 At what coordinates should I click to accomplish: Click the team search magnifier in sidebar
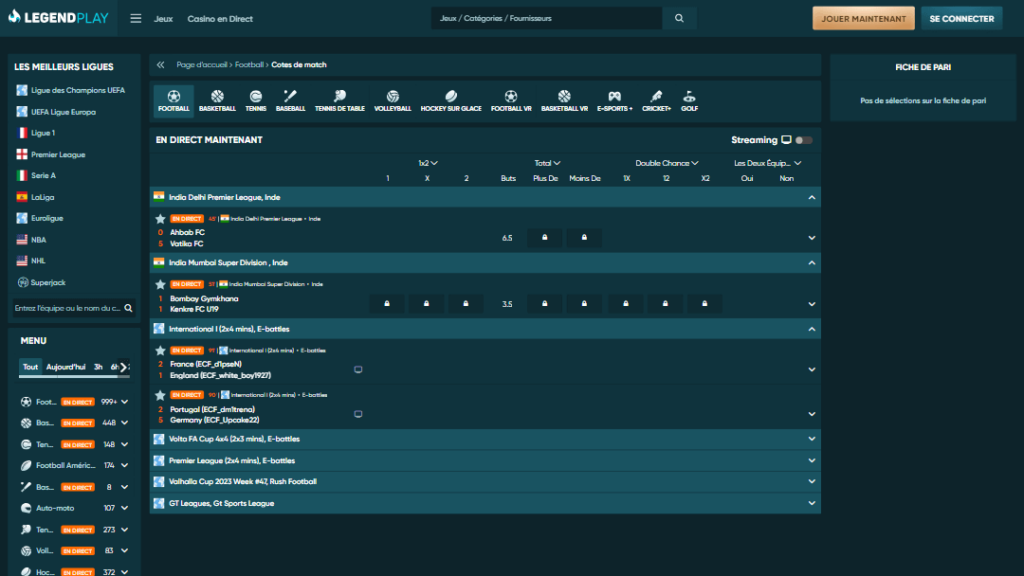[129, 308]
